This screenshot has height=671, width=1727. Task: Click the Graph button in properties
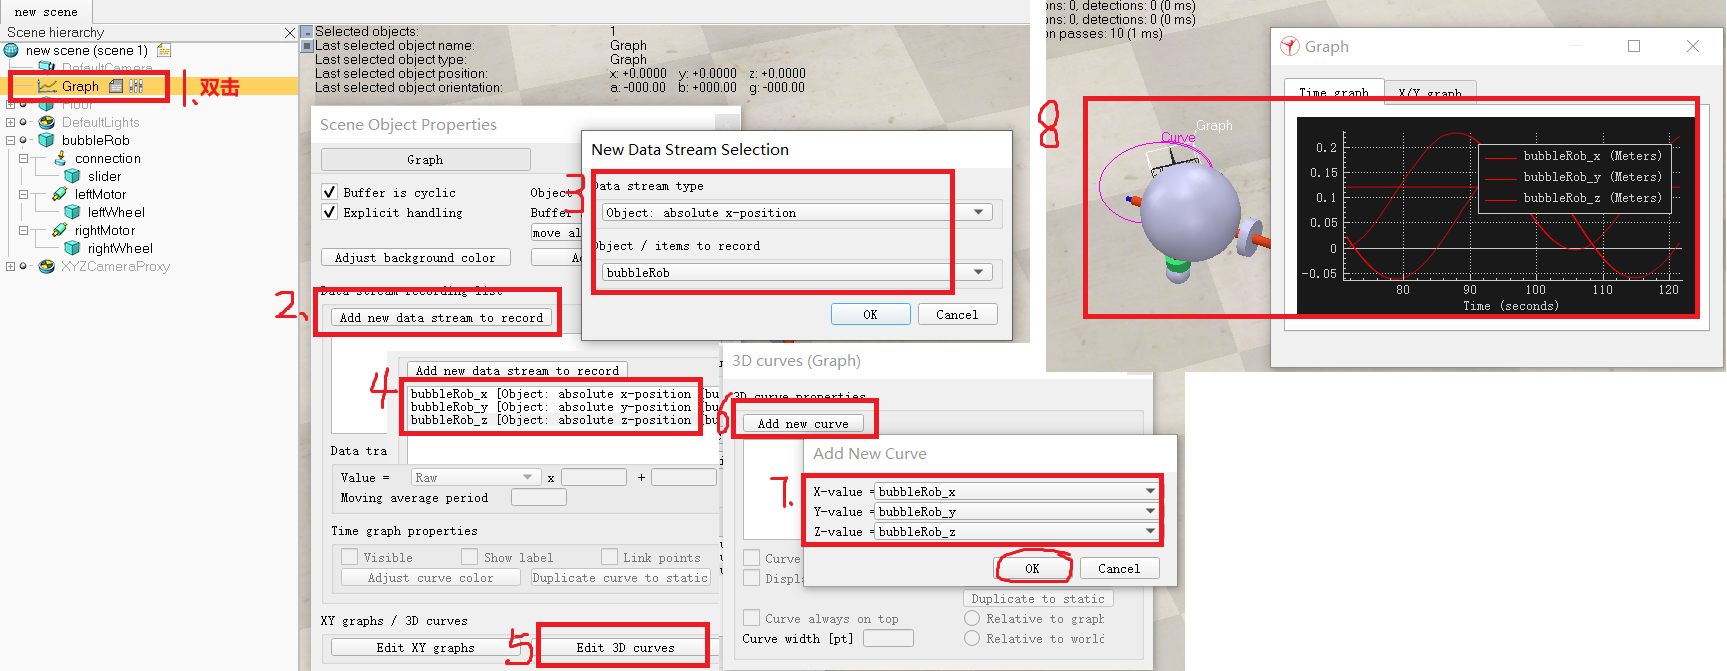[425, 159]
